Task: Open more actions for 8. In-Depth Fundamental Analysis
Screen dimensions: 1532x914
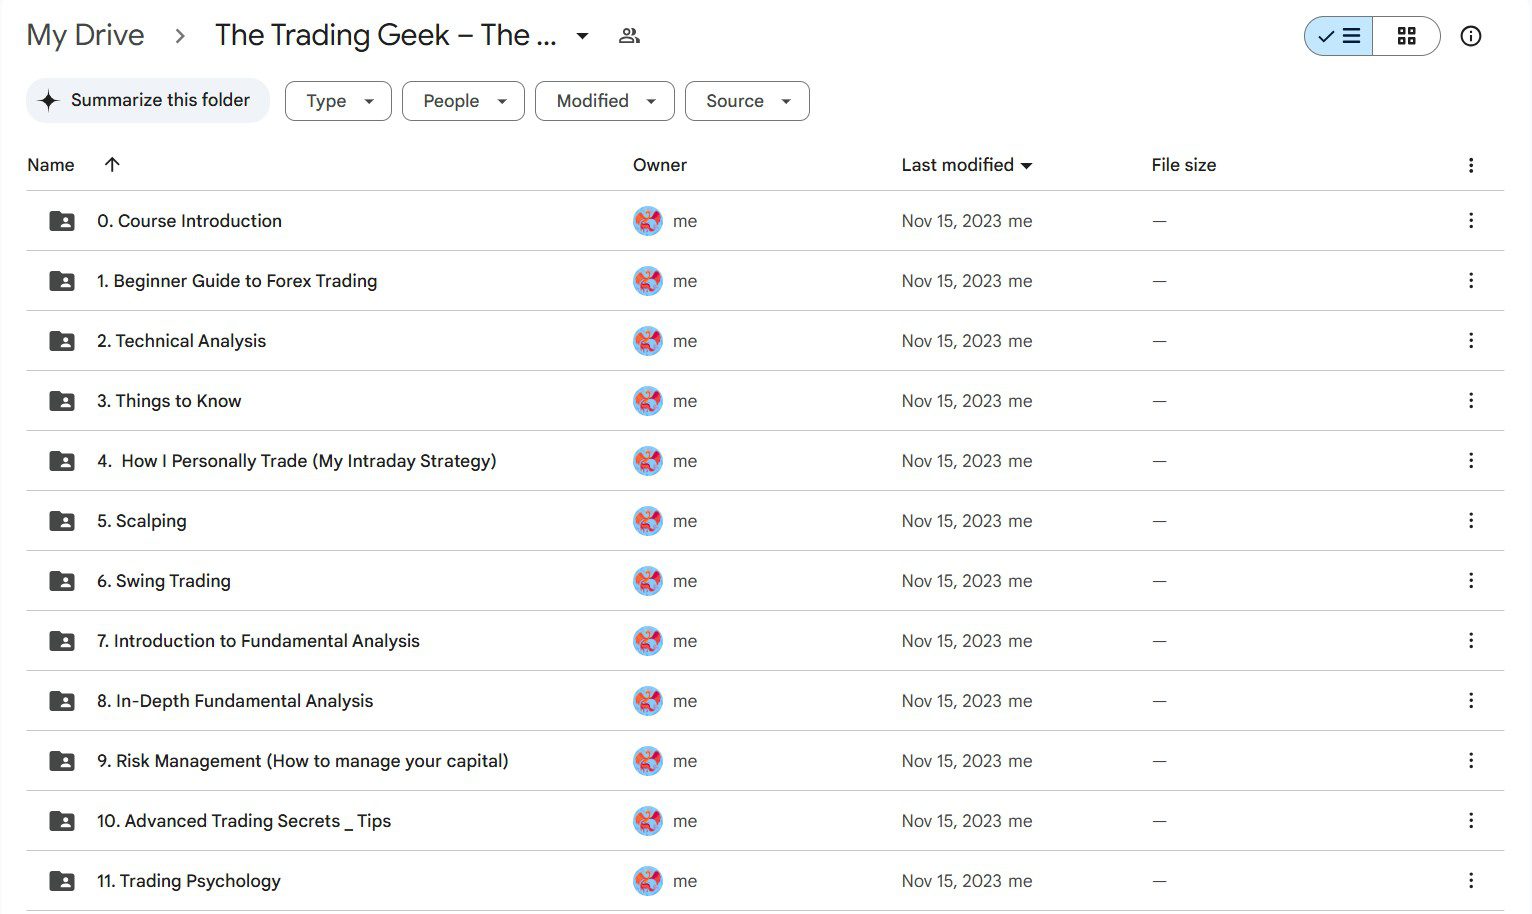Action: click(1470, 701)
